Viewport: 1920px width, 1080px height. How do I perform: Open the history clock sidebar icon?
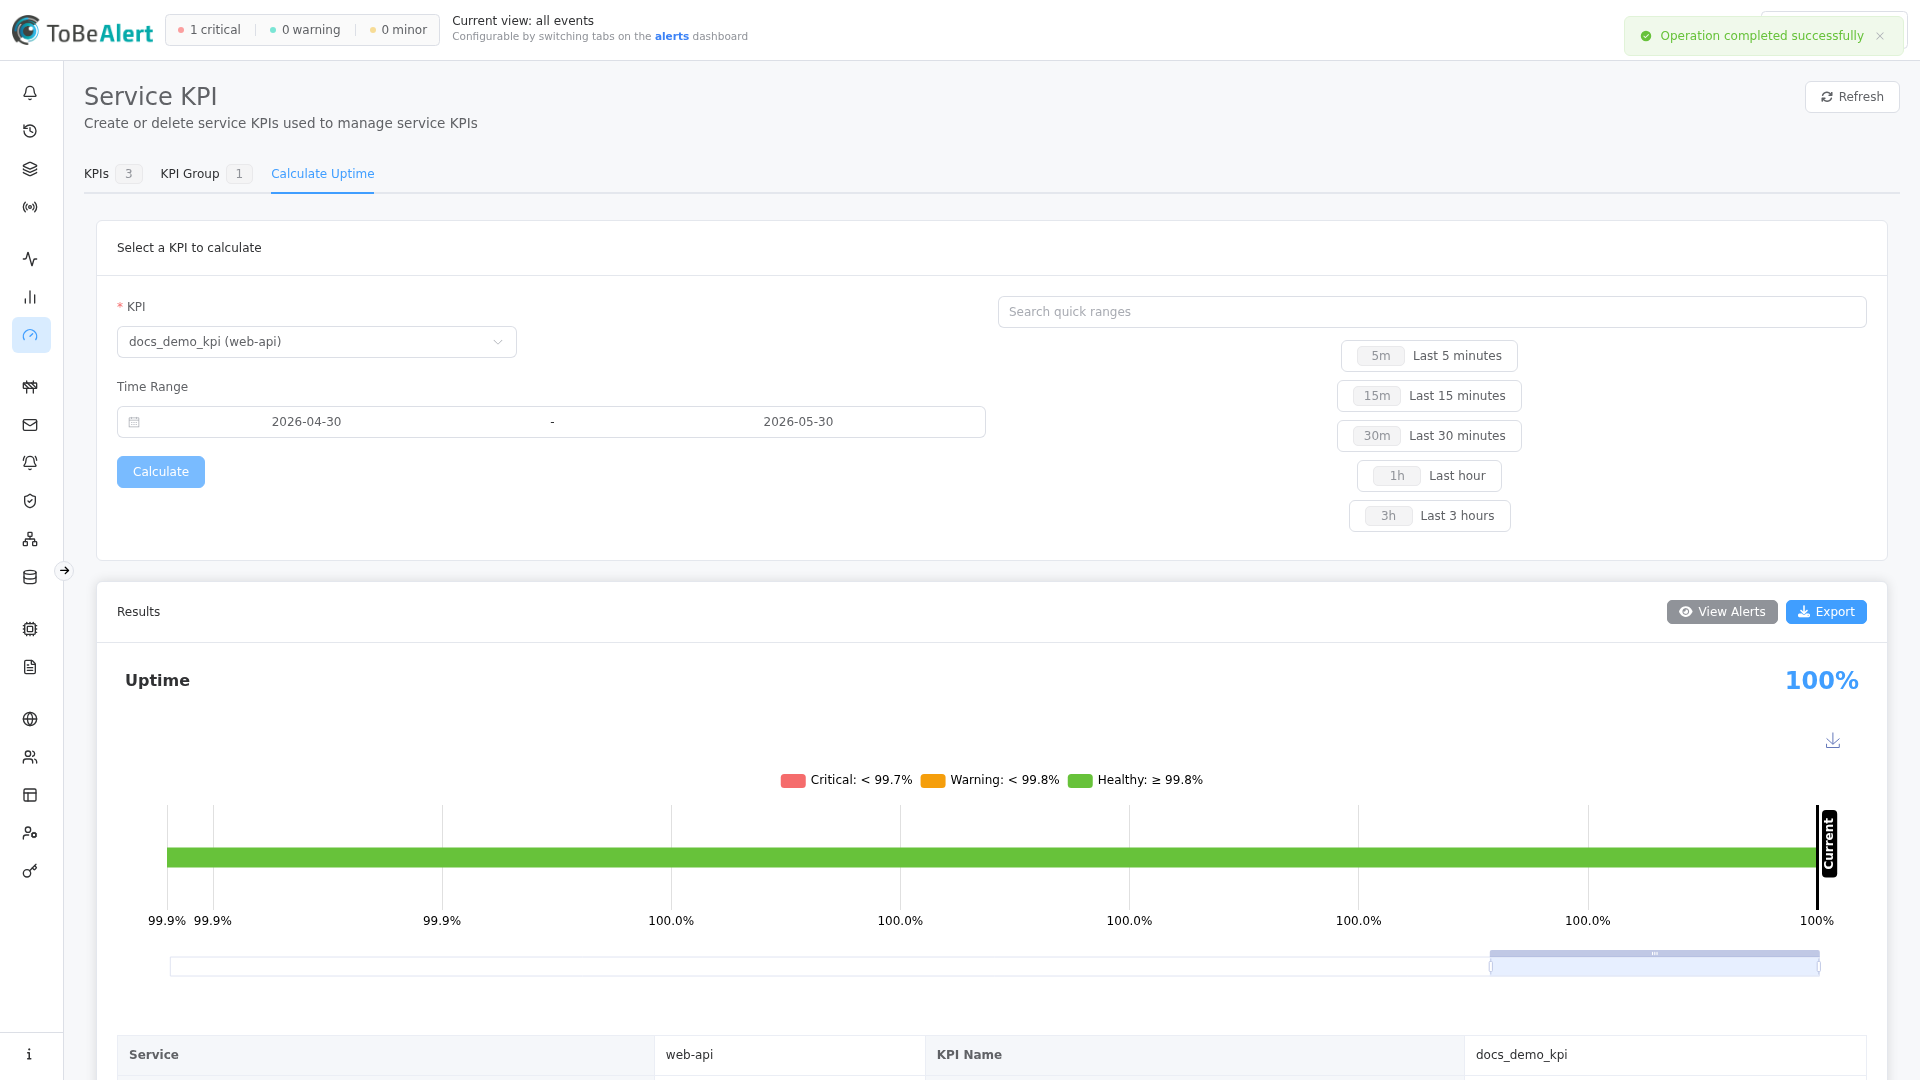(30, 131)
